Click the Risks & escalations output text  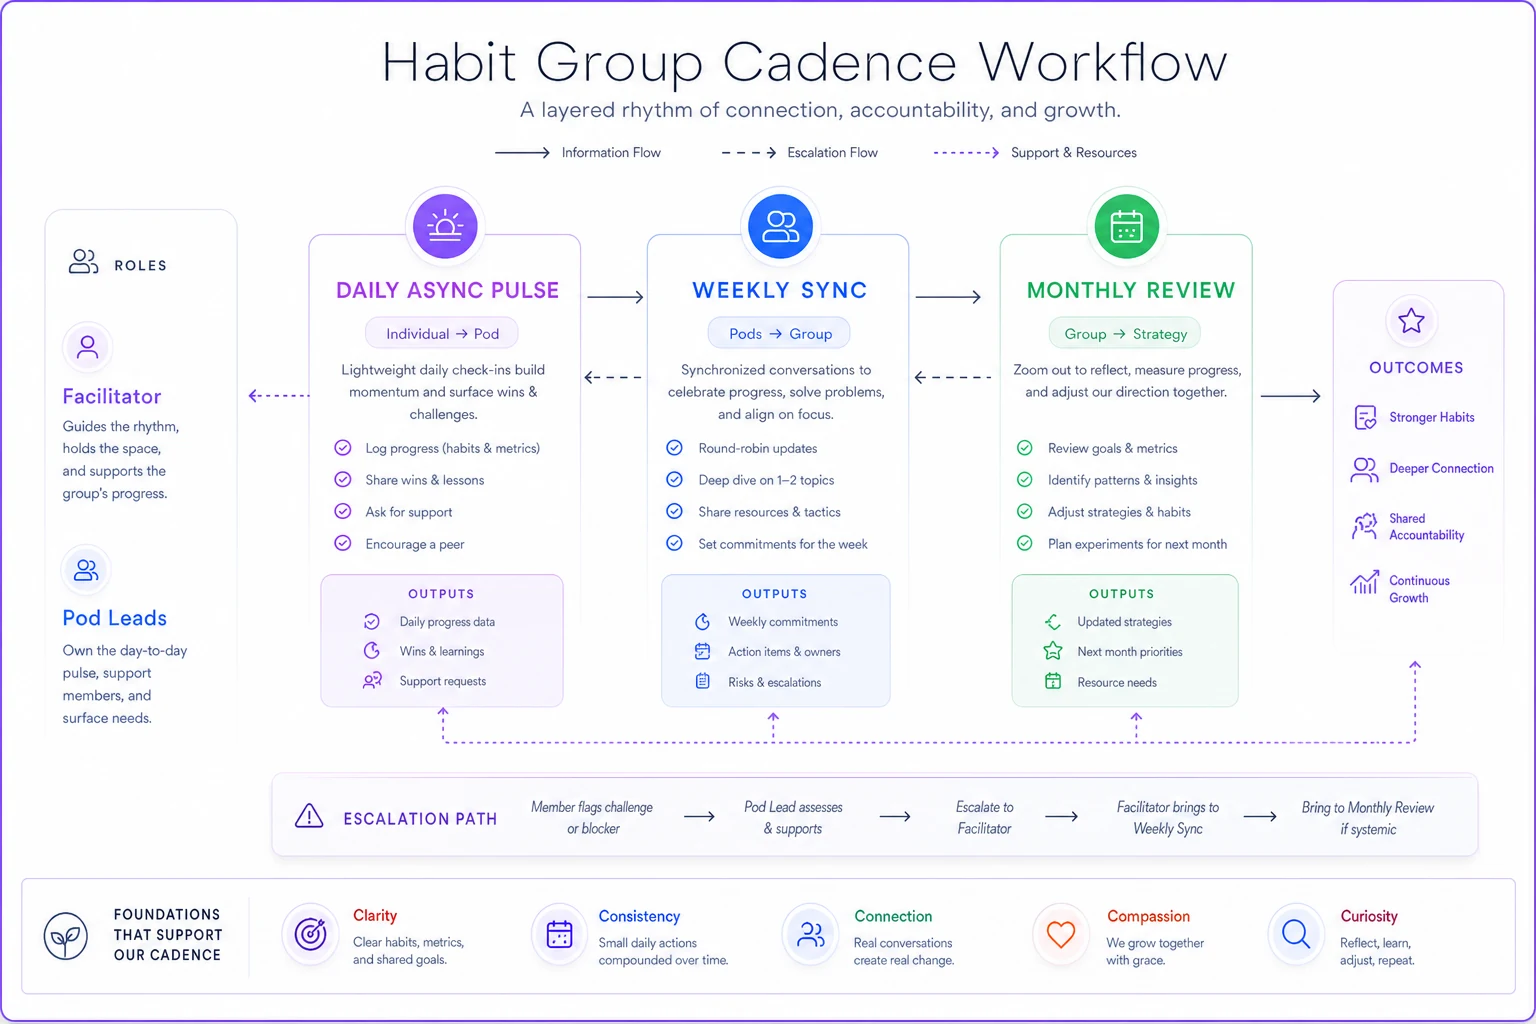click(775, 682)
